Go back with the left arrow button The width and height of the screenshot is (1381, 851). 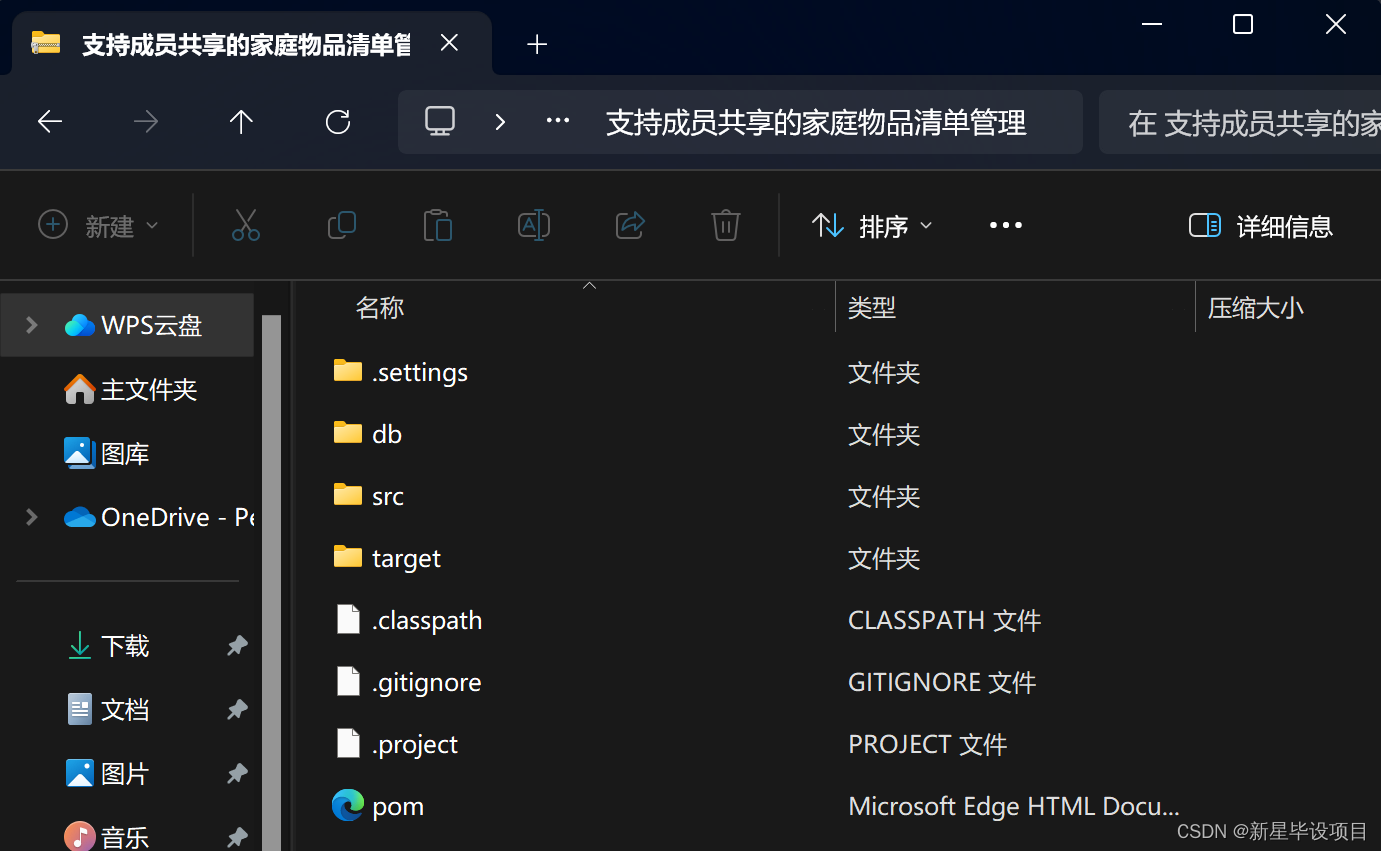tap(50, 122)
